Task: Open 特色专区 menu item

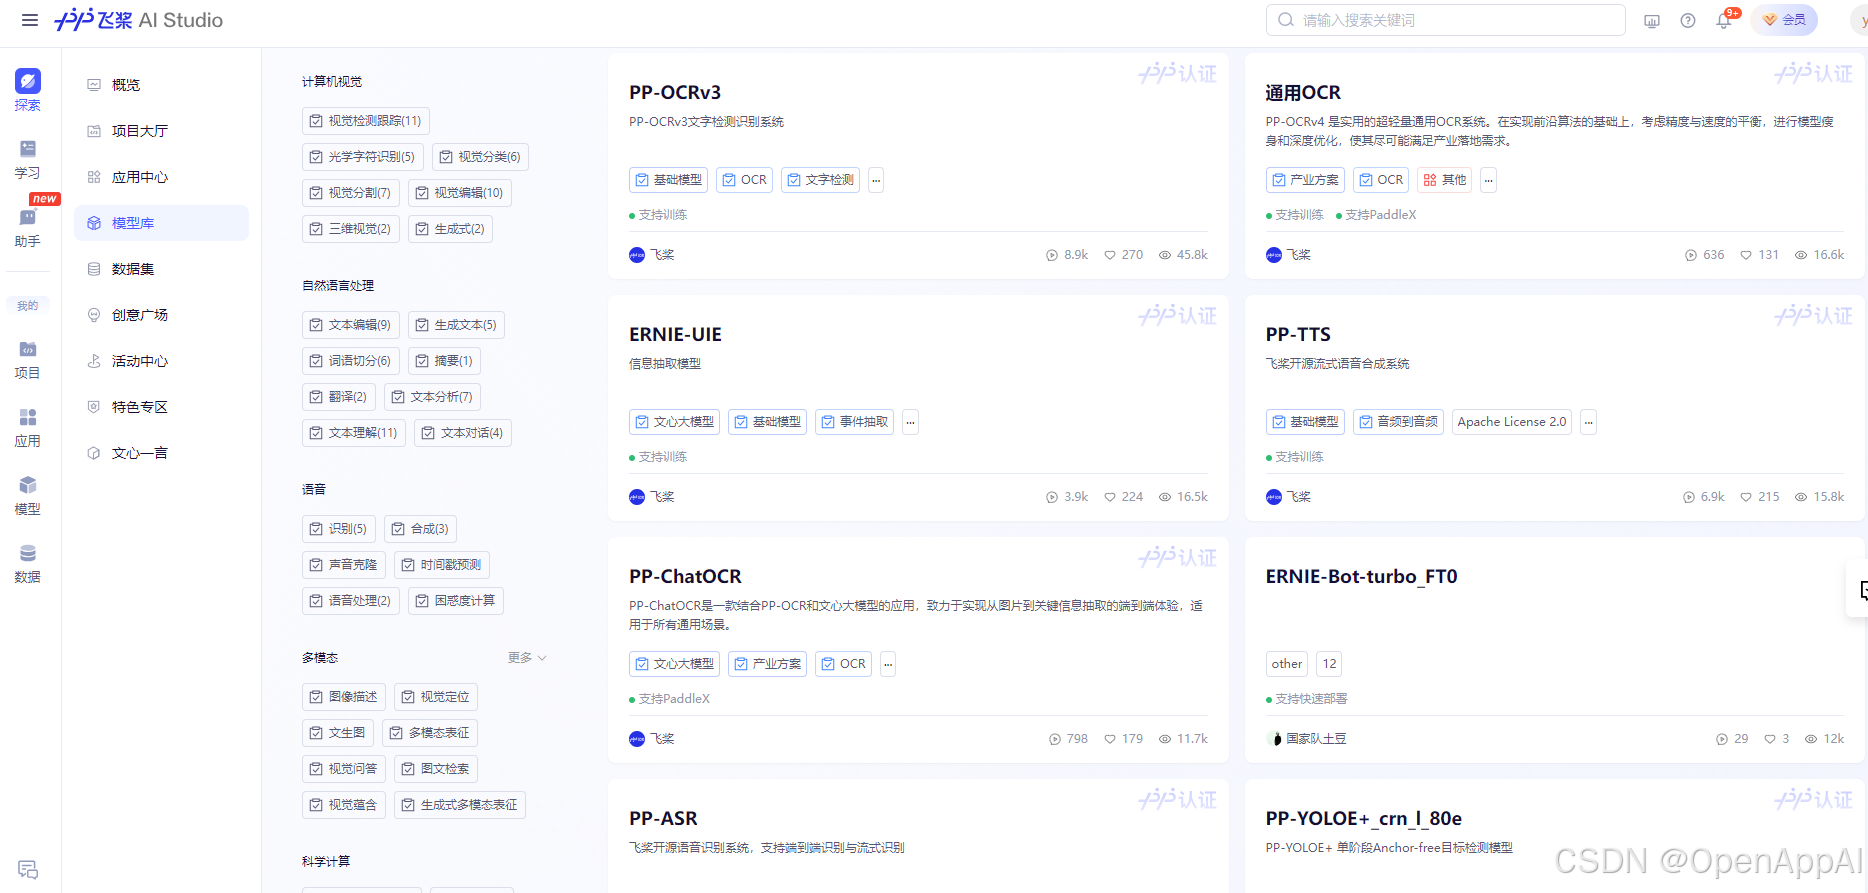Action: (x=161, y=407)
